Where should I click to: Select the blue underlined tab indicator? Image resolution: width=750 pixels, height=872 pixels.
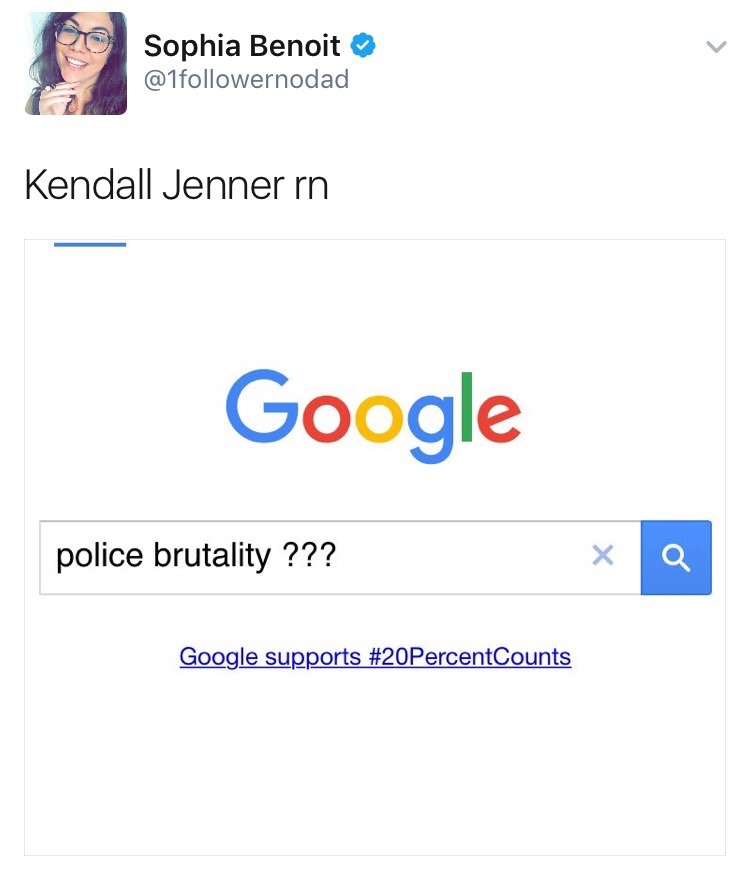90,244
